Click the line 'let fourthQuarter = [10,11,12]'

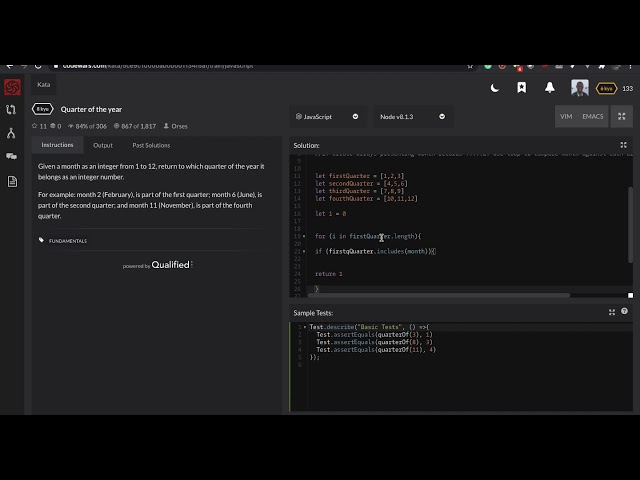(366, 199)
